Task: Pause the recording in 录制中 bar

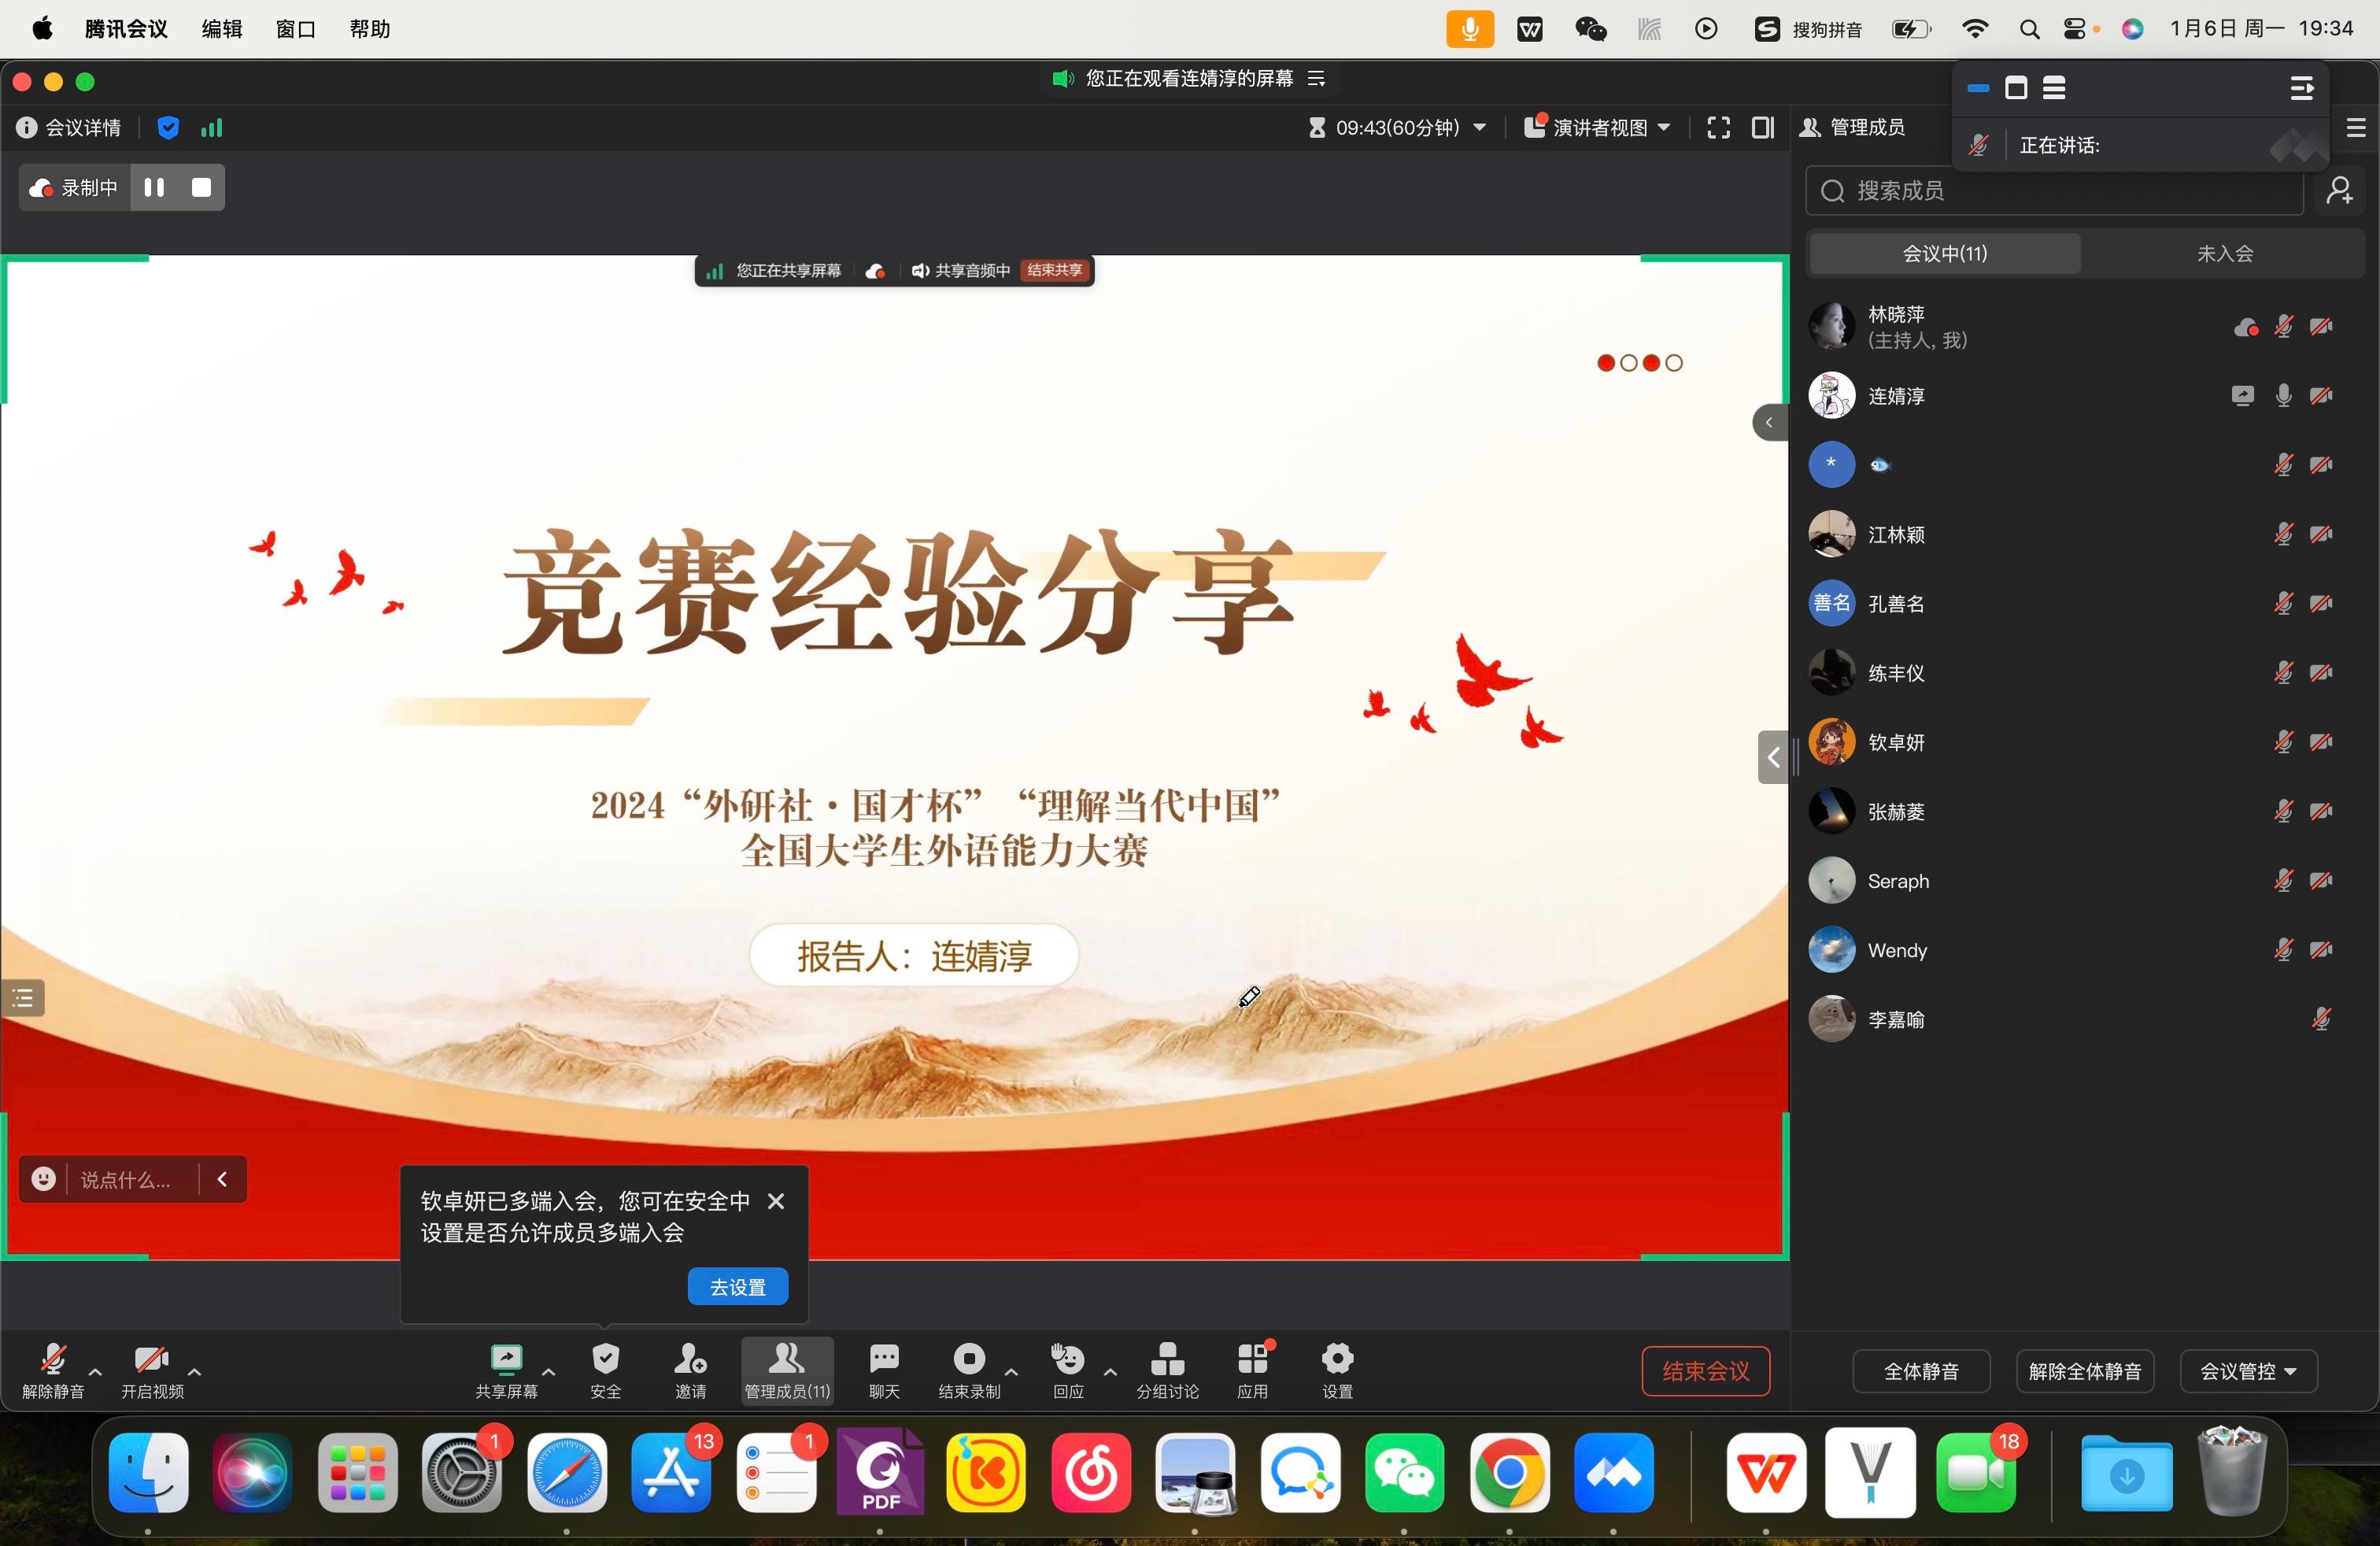Action: pyautogui.click(x=154, y=188)
